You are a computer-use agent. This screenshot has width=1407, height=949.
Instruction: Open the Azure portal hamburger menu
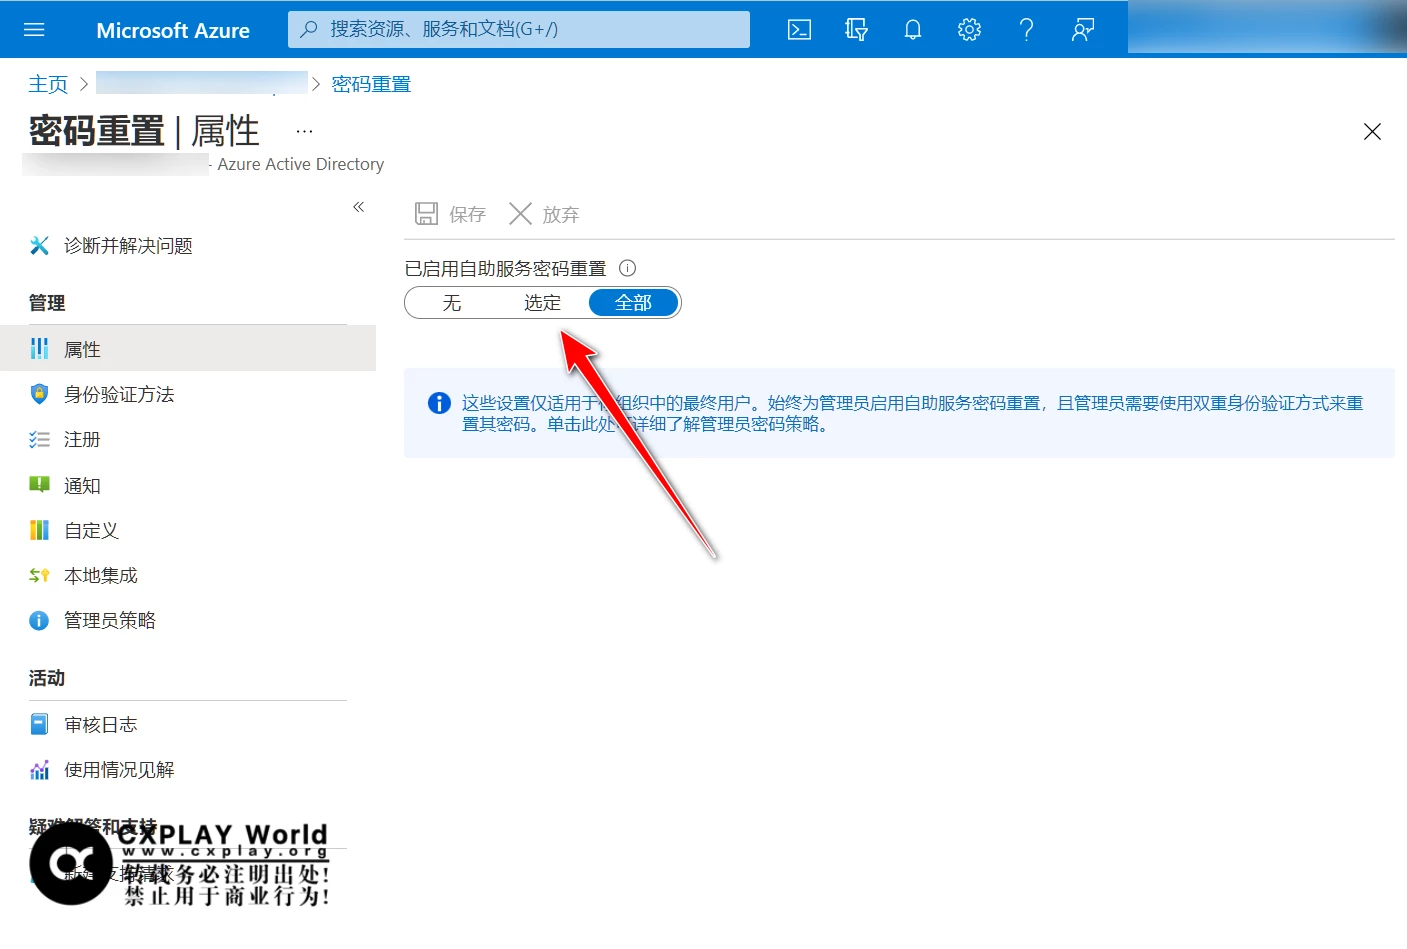34,30
